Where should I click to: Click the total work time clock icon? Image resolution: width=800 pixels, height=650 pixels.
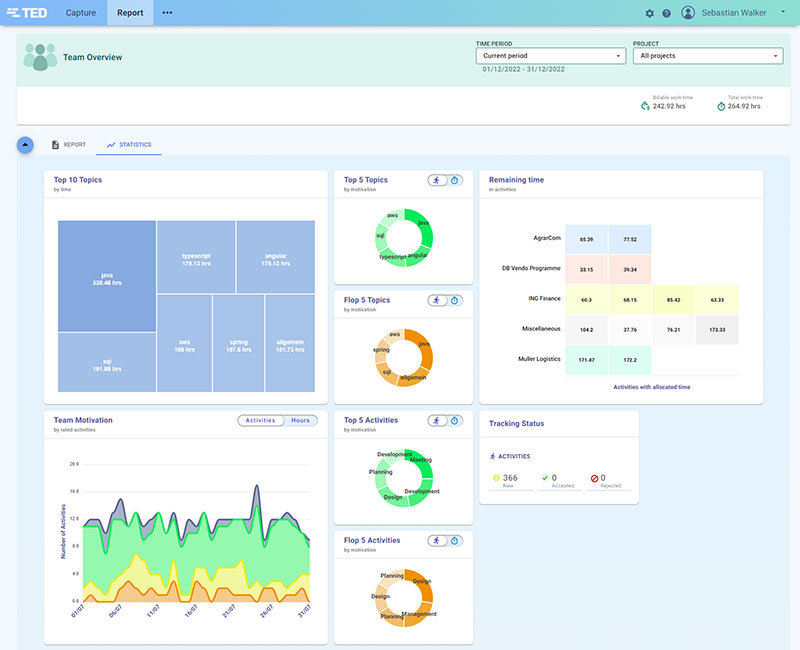click(721, 106)
